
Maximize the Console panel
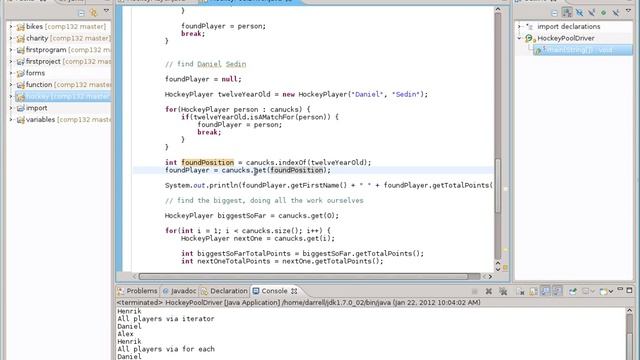coord(629,291)
